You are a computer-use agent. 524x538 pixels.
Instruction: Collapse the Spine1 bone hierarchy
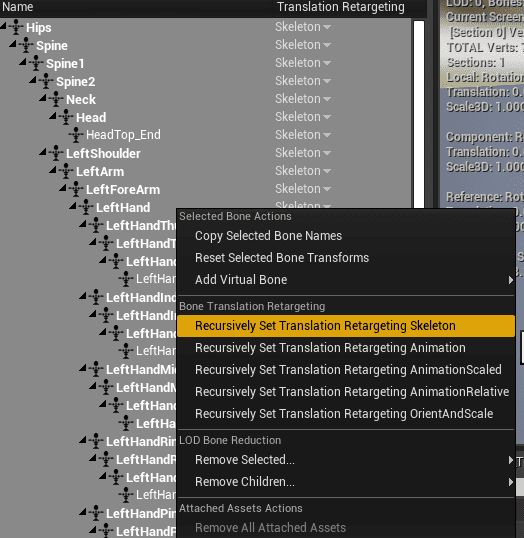(x=23, y=61)
